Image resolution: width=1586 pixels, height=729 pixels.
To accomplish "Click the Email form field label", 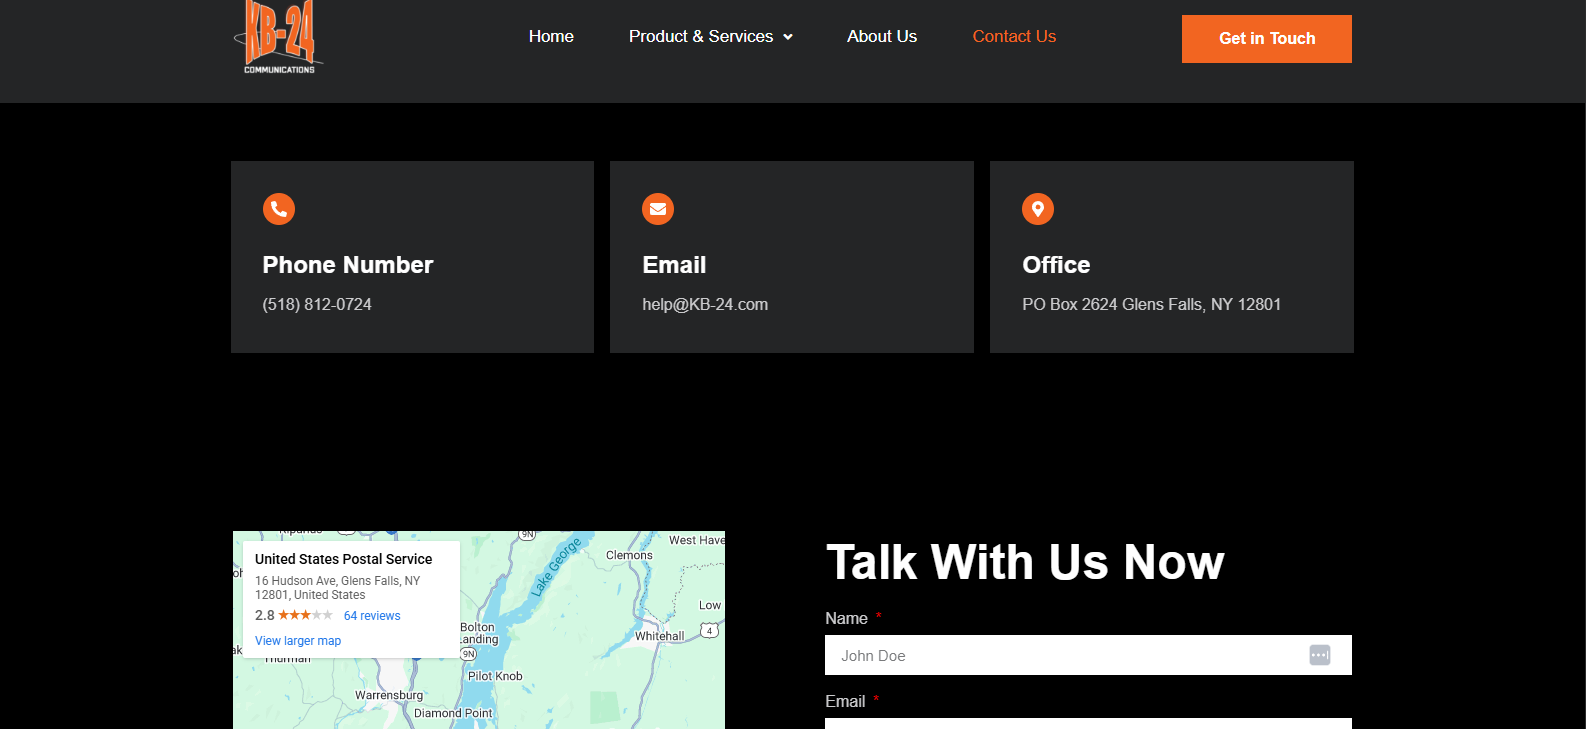I will (x=845, y=701).
